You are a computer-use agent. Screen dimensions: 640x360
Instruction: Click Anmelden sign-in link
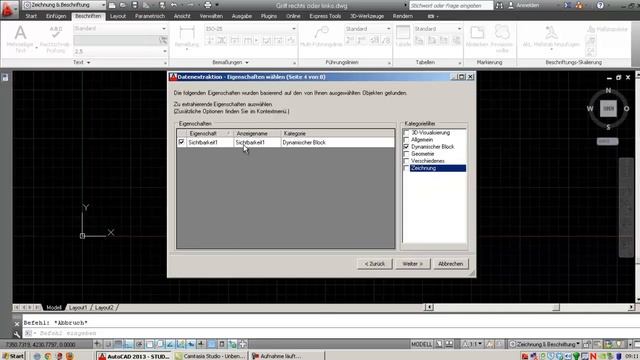(x=528, y=5)
